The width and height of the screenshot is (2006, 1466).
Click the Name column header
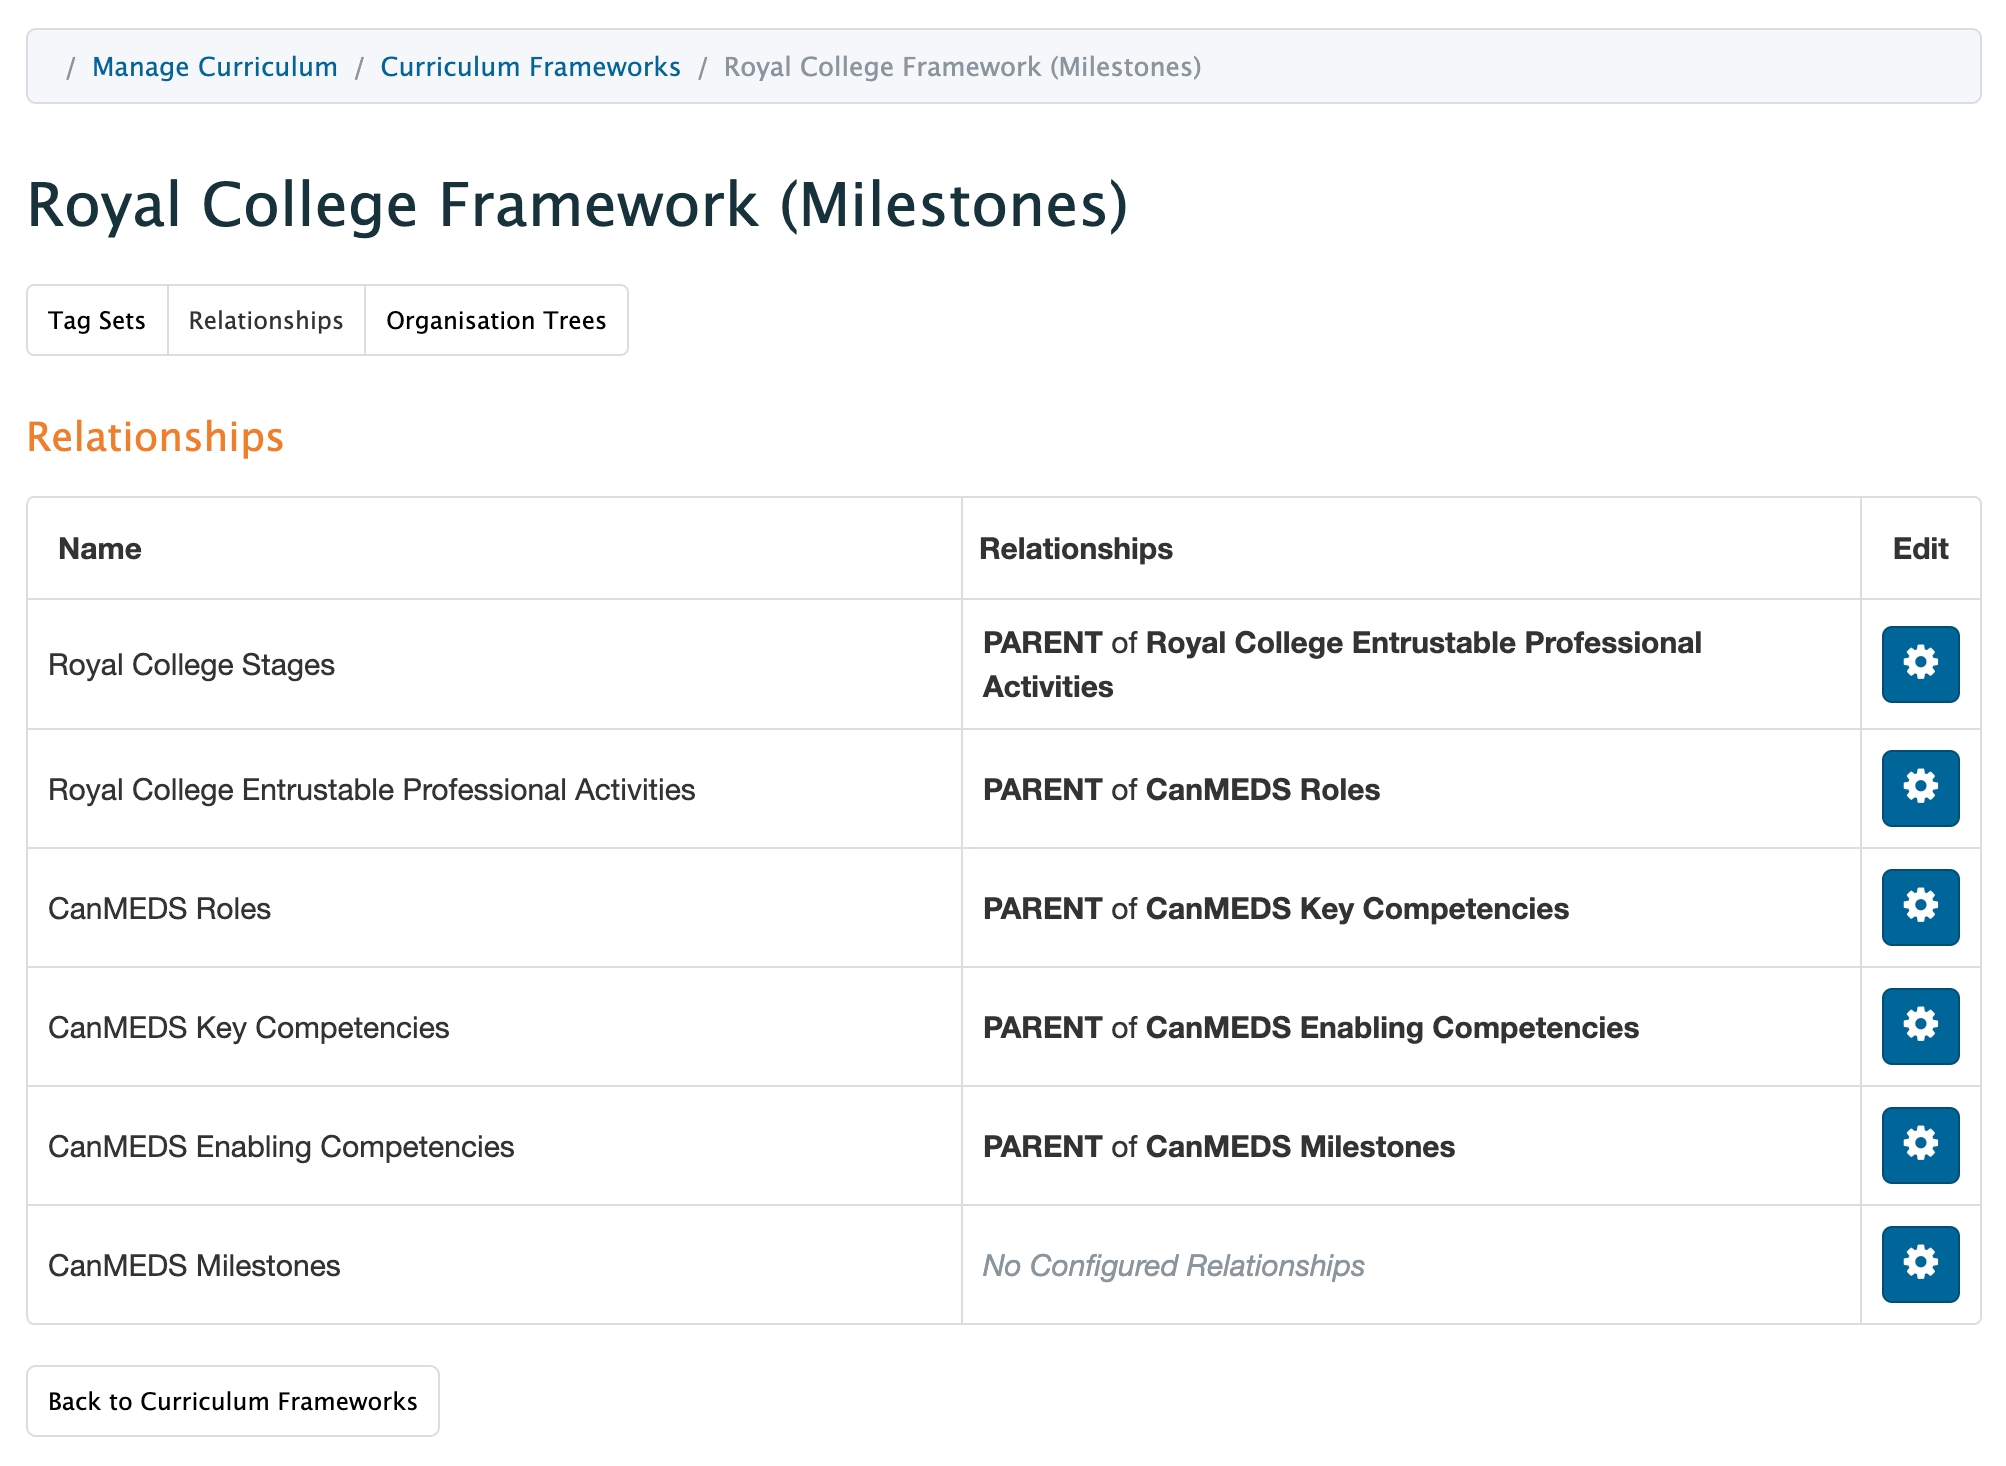(x=100, y=549)
